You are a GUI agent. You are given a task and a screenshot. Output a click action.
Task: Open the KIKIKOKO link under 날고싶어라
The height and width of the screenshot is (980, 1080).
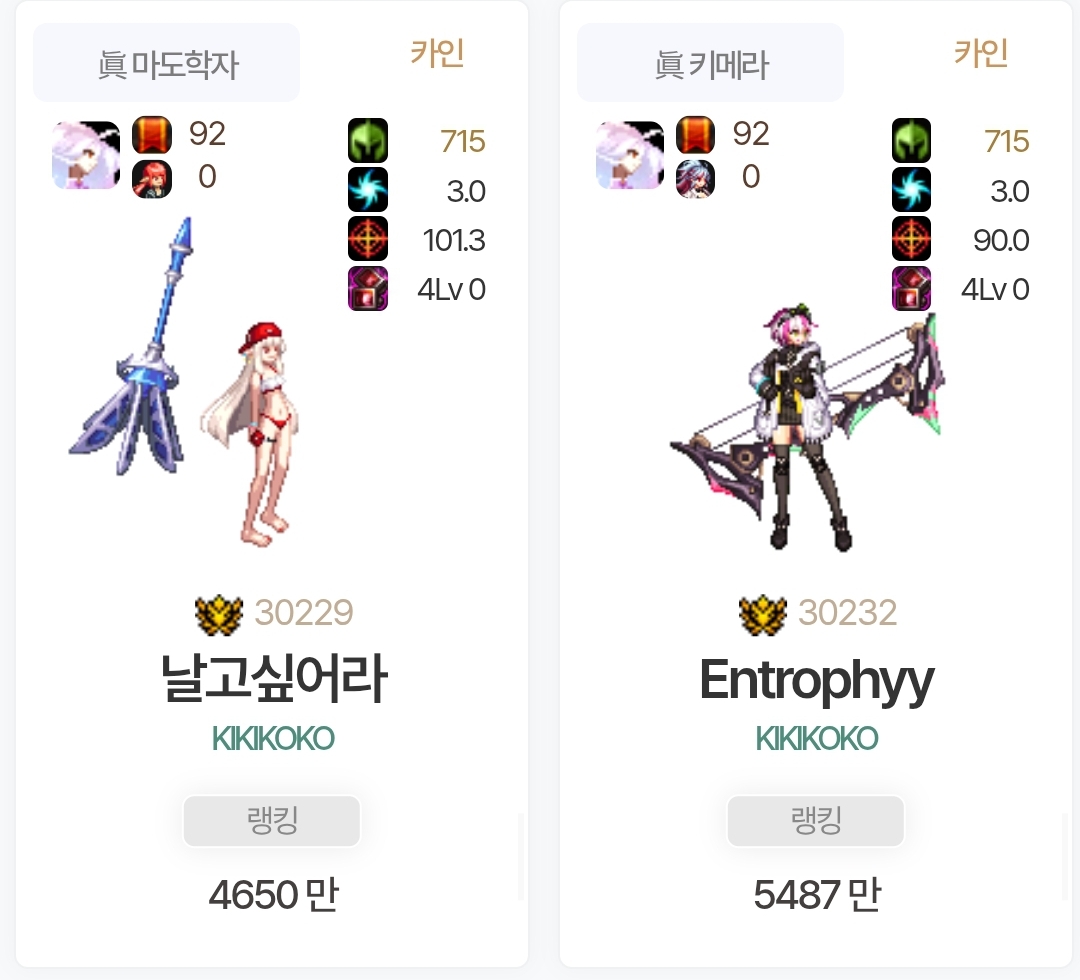[273, 739]
